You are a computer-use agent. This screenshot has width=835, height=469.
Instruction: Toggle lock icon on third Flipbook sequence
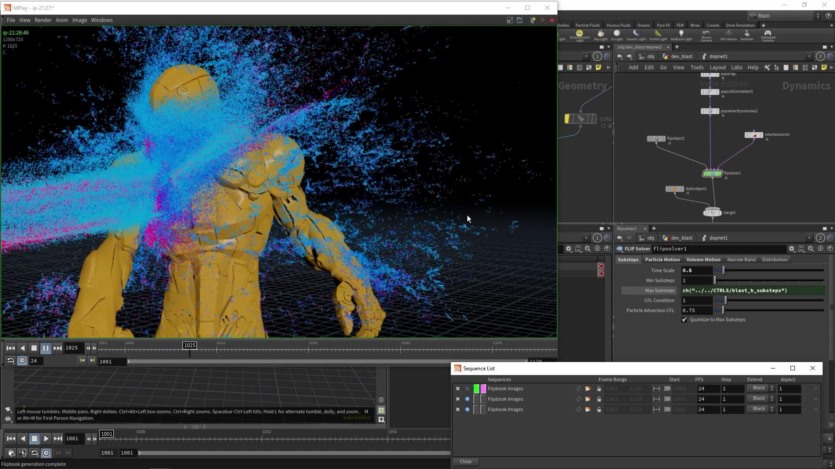(599, 409)
